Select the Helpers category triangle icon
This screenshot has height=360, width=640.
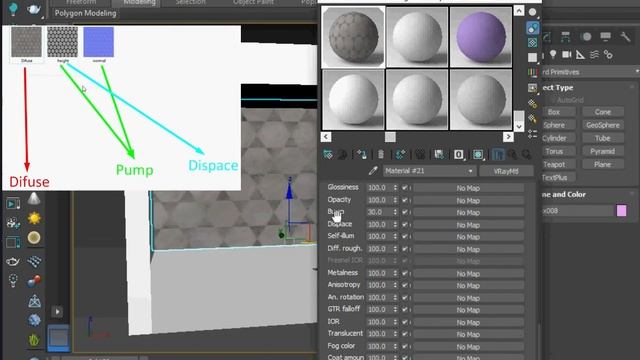pos(580,54)
